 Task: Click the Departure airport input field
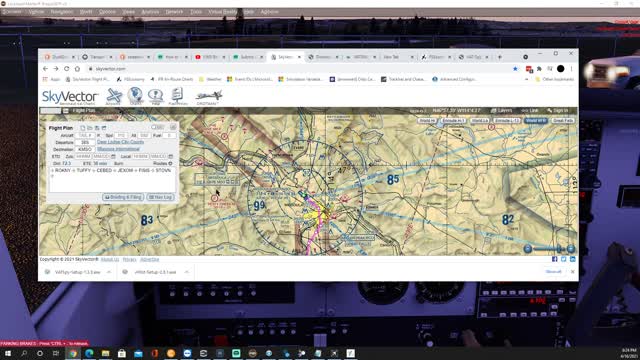[85, 142]
